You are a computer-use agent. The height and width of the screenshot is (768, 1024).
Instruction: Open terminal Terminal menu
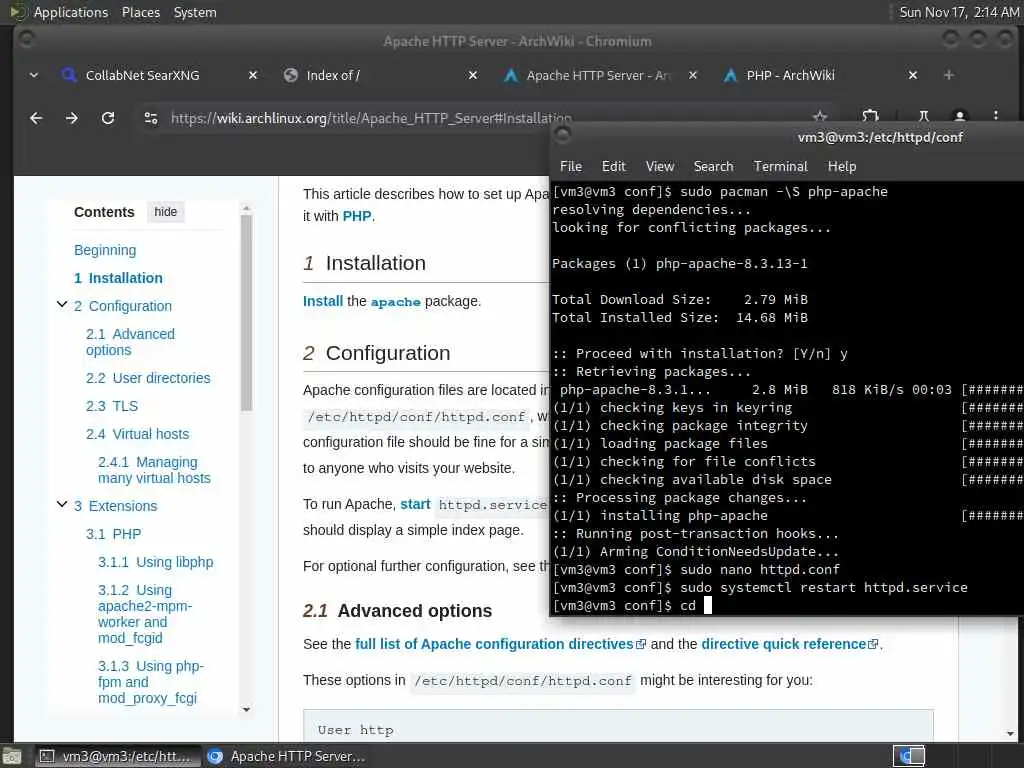pos(780,167)
